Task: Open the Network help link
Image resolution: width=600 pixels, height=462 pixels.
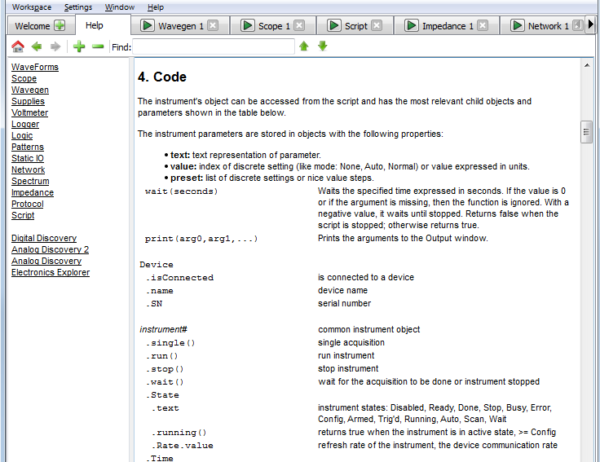Action: (x=28, y=170)
